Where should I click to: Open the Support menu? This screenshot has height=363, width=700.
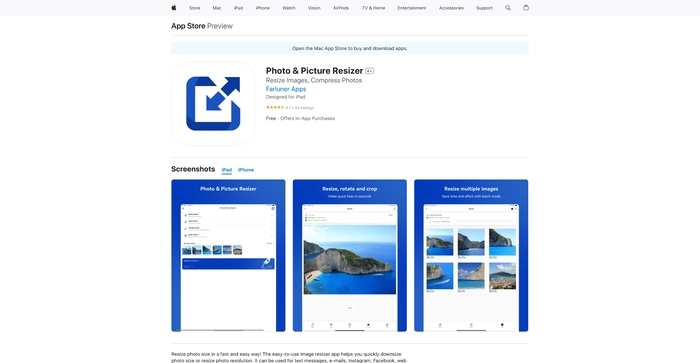pos(484,8)
